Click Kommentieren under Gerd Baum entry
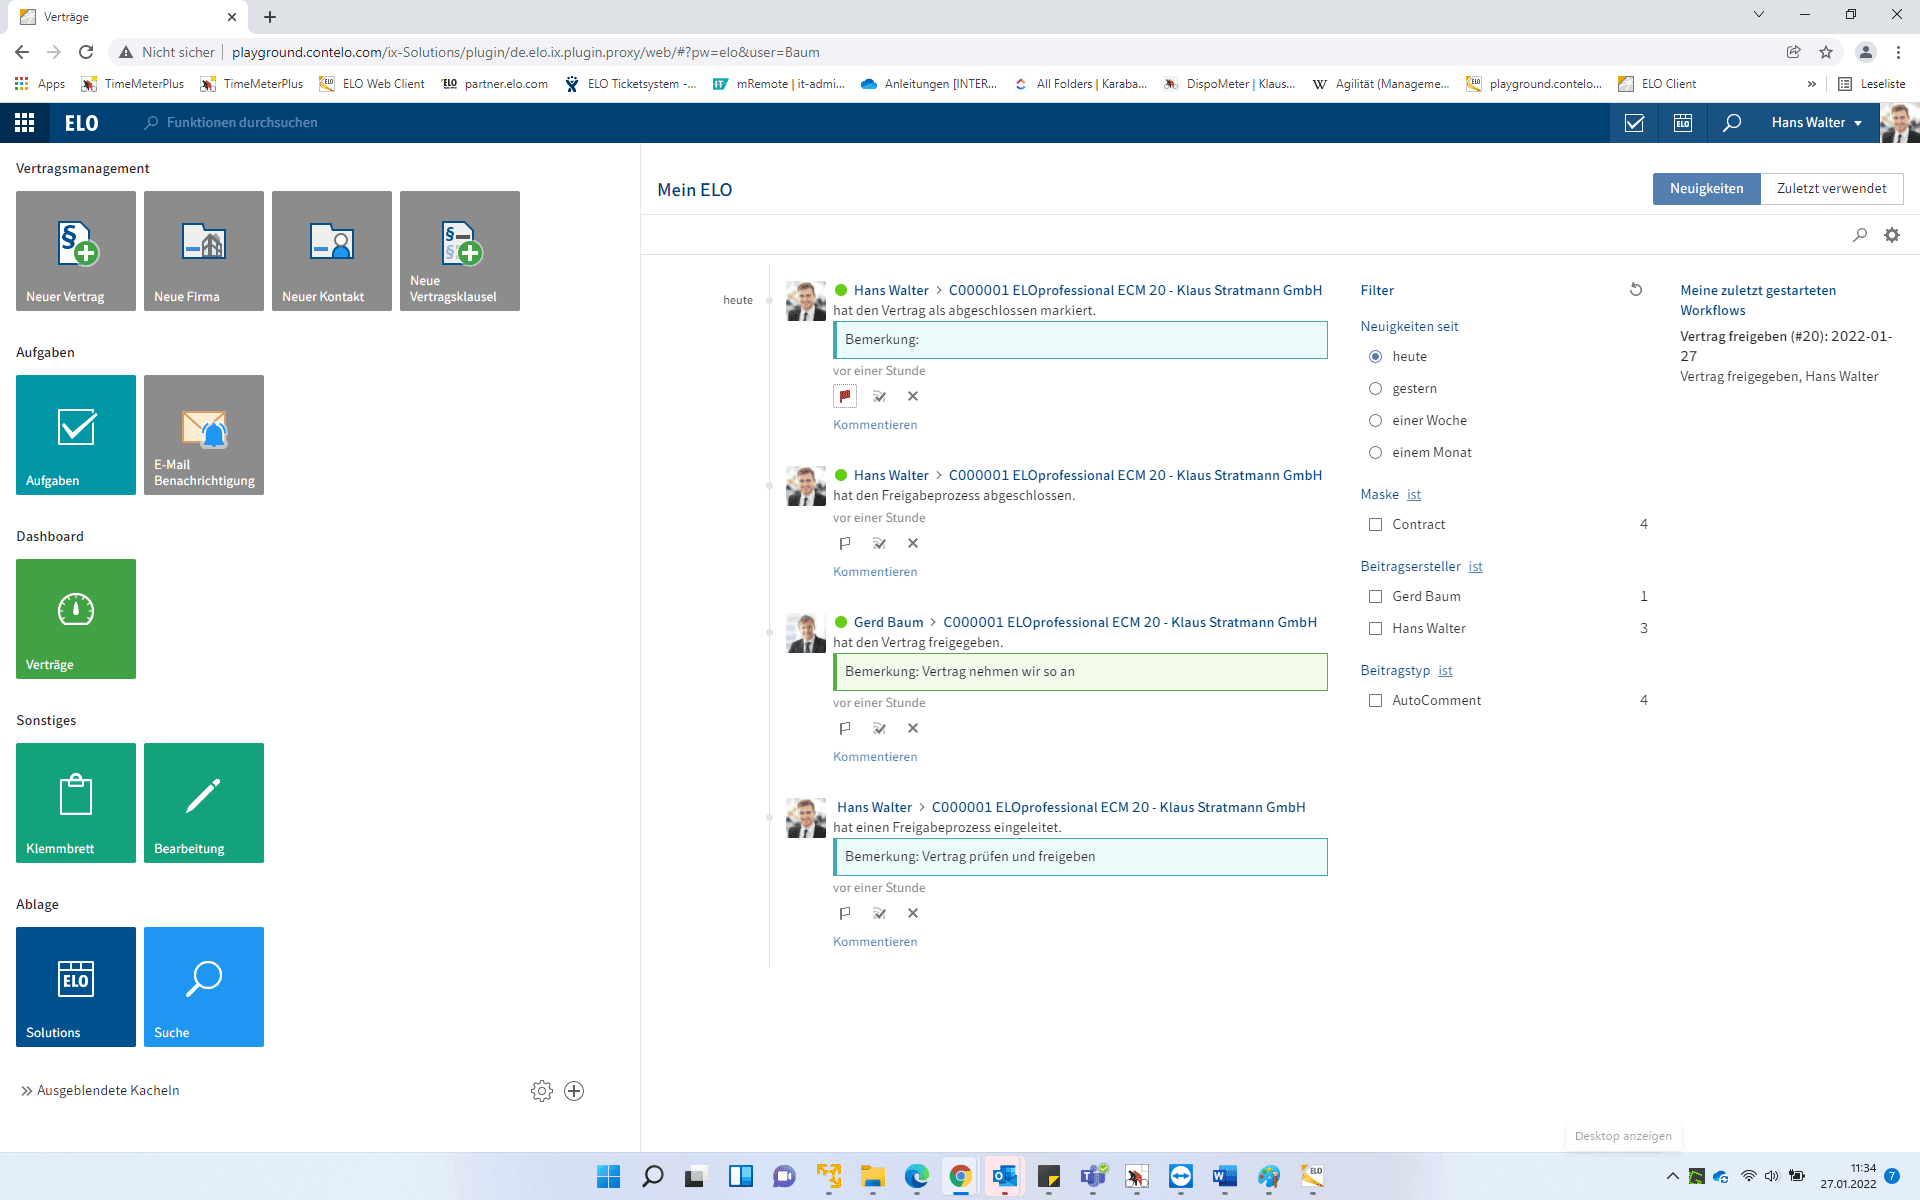This screenshot has height=1200, width=1920. [x=875, y=757]
